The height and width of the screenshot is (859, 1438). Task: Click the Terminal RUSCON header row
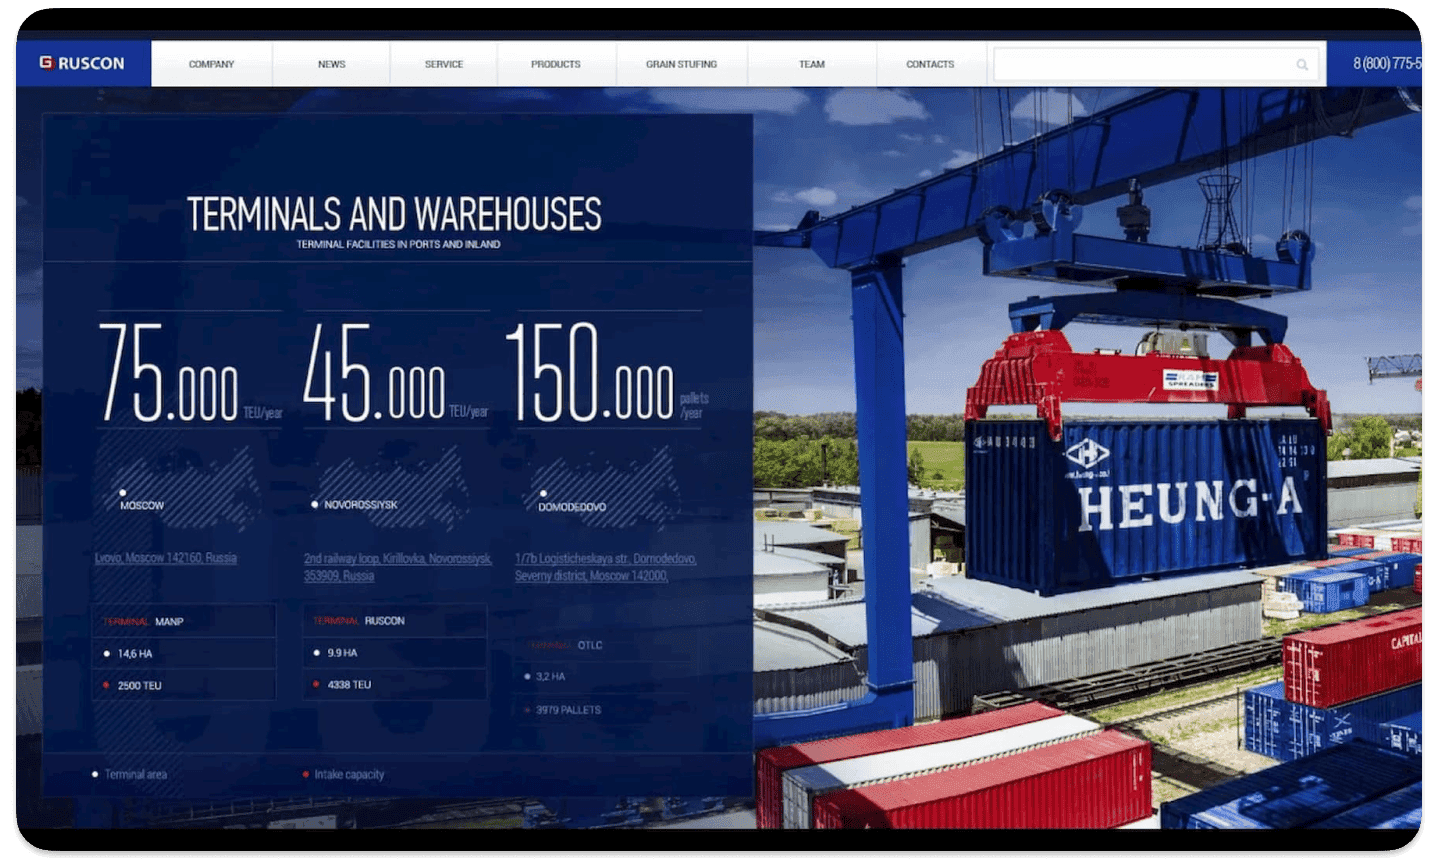click(394, 620)
